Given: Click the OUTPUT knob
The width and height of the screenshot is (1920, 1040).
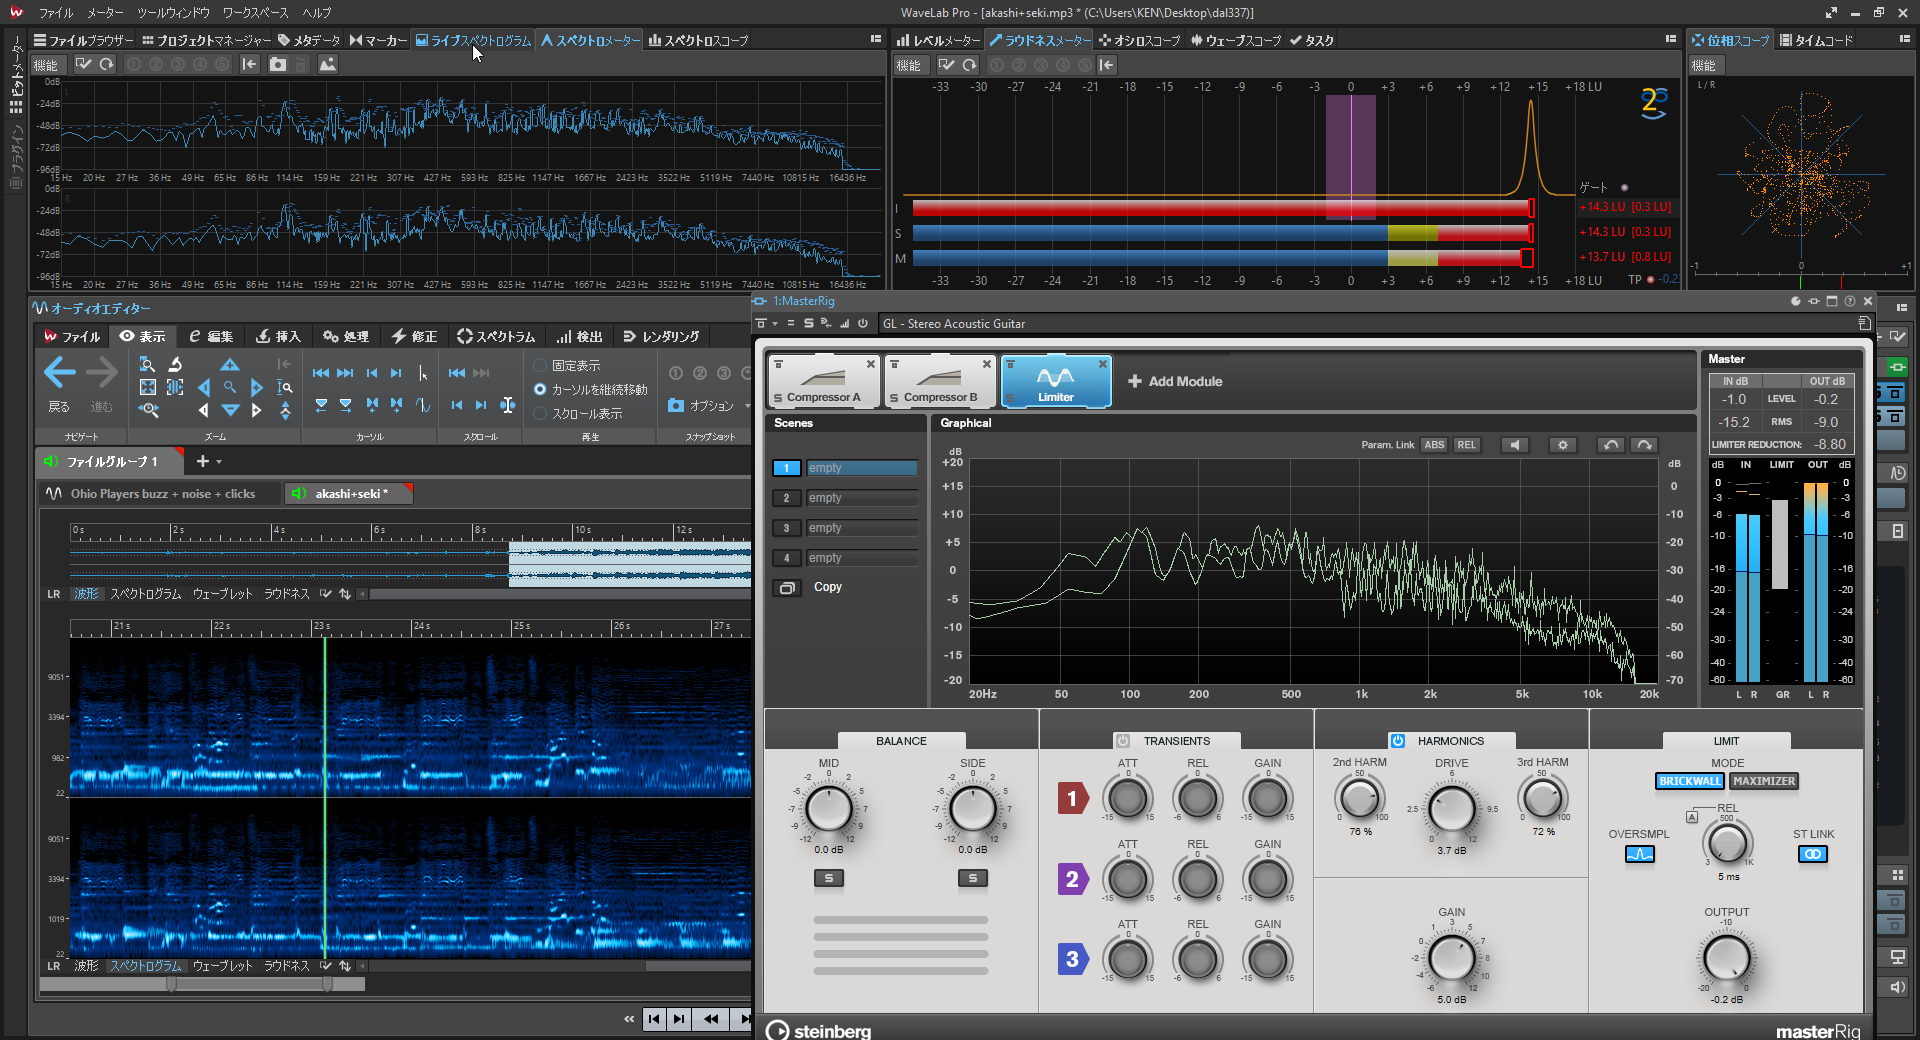Looking at the screenshot, I should 1727,959.
